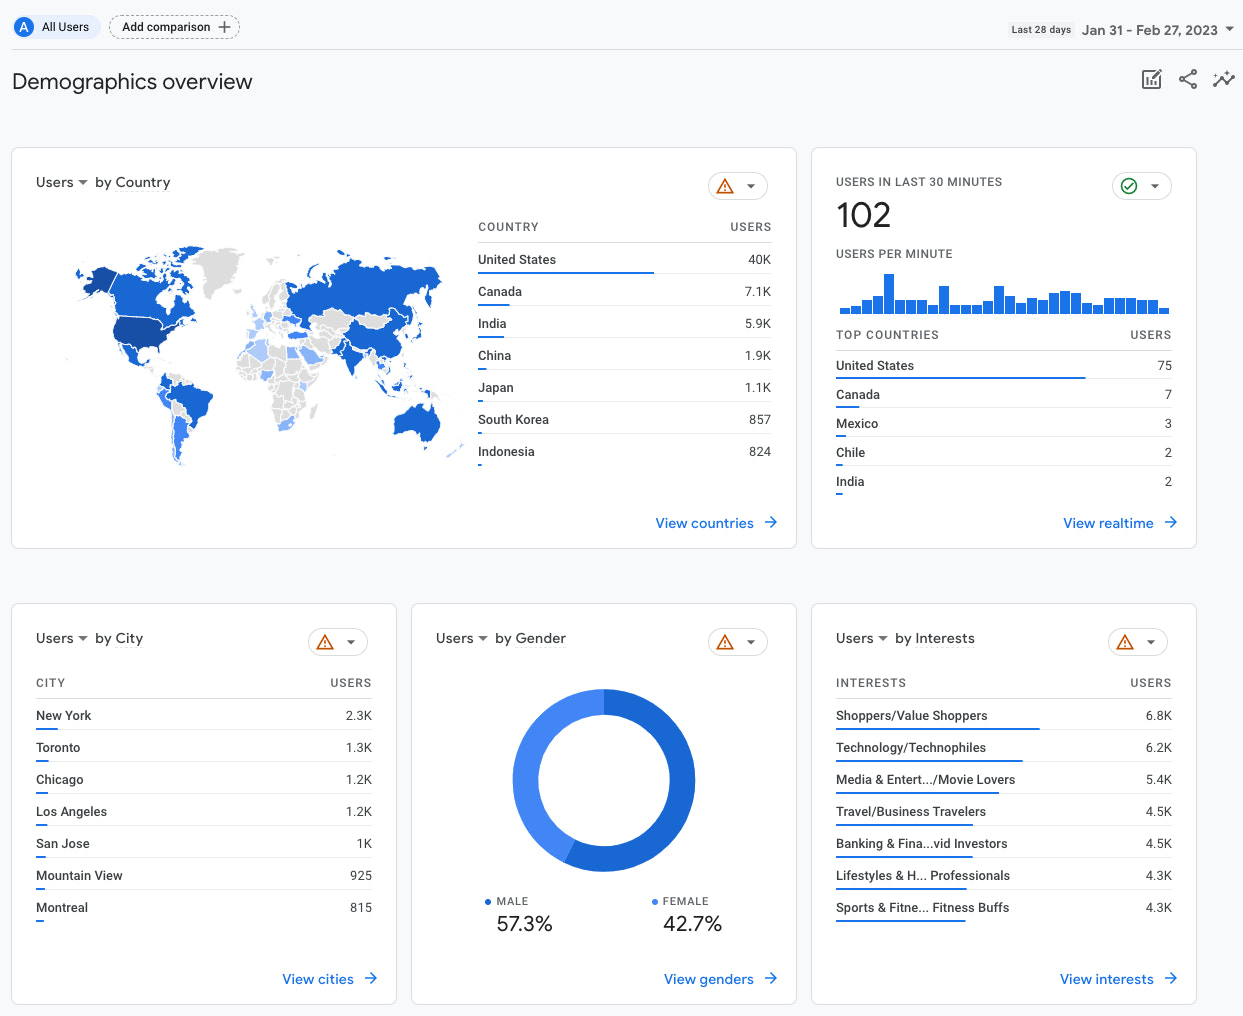Expand the dropdown beside the realtime status icon
Image resolution: width=1243 pixels, height=1016 pixels.
pos(1156,186)
